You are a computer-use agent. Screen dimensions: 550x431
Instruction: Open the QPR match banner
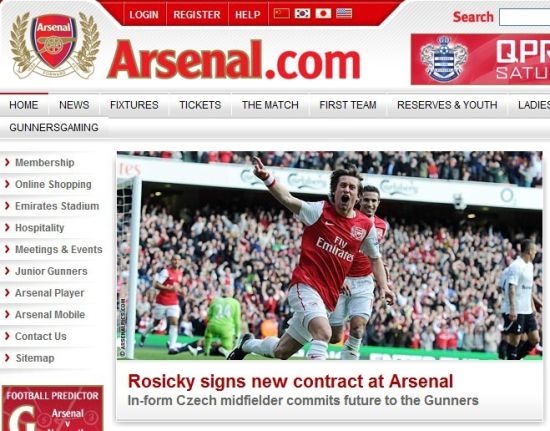click(481, 59)
